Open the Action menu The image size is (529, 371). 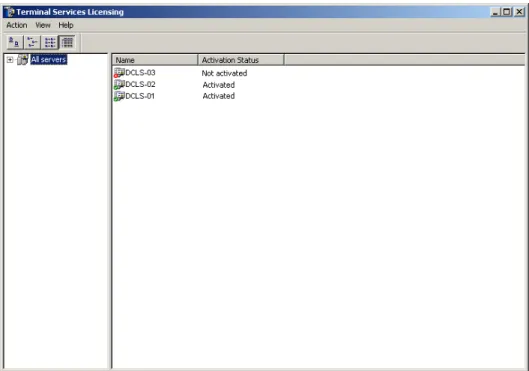(17, 25)
